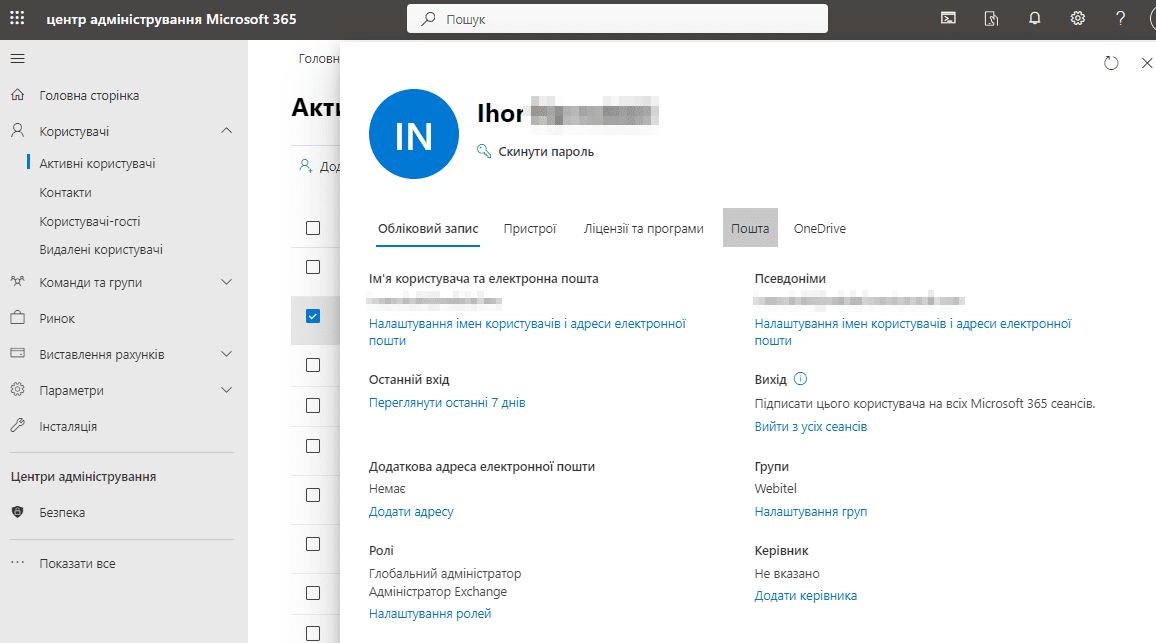Click Налаштування ролей link
The image size is (1156, 643).
click(x=430, y=614)
